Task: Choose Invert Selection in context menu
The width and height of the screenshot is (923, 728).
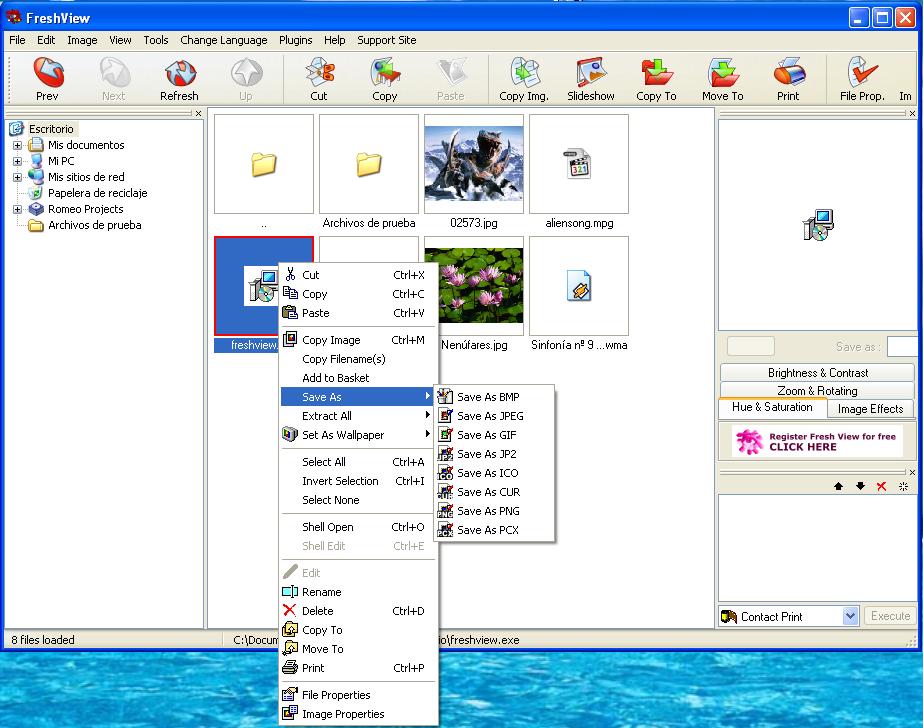Action: 358,481
